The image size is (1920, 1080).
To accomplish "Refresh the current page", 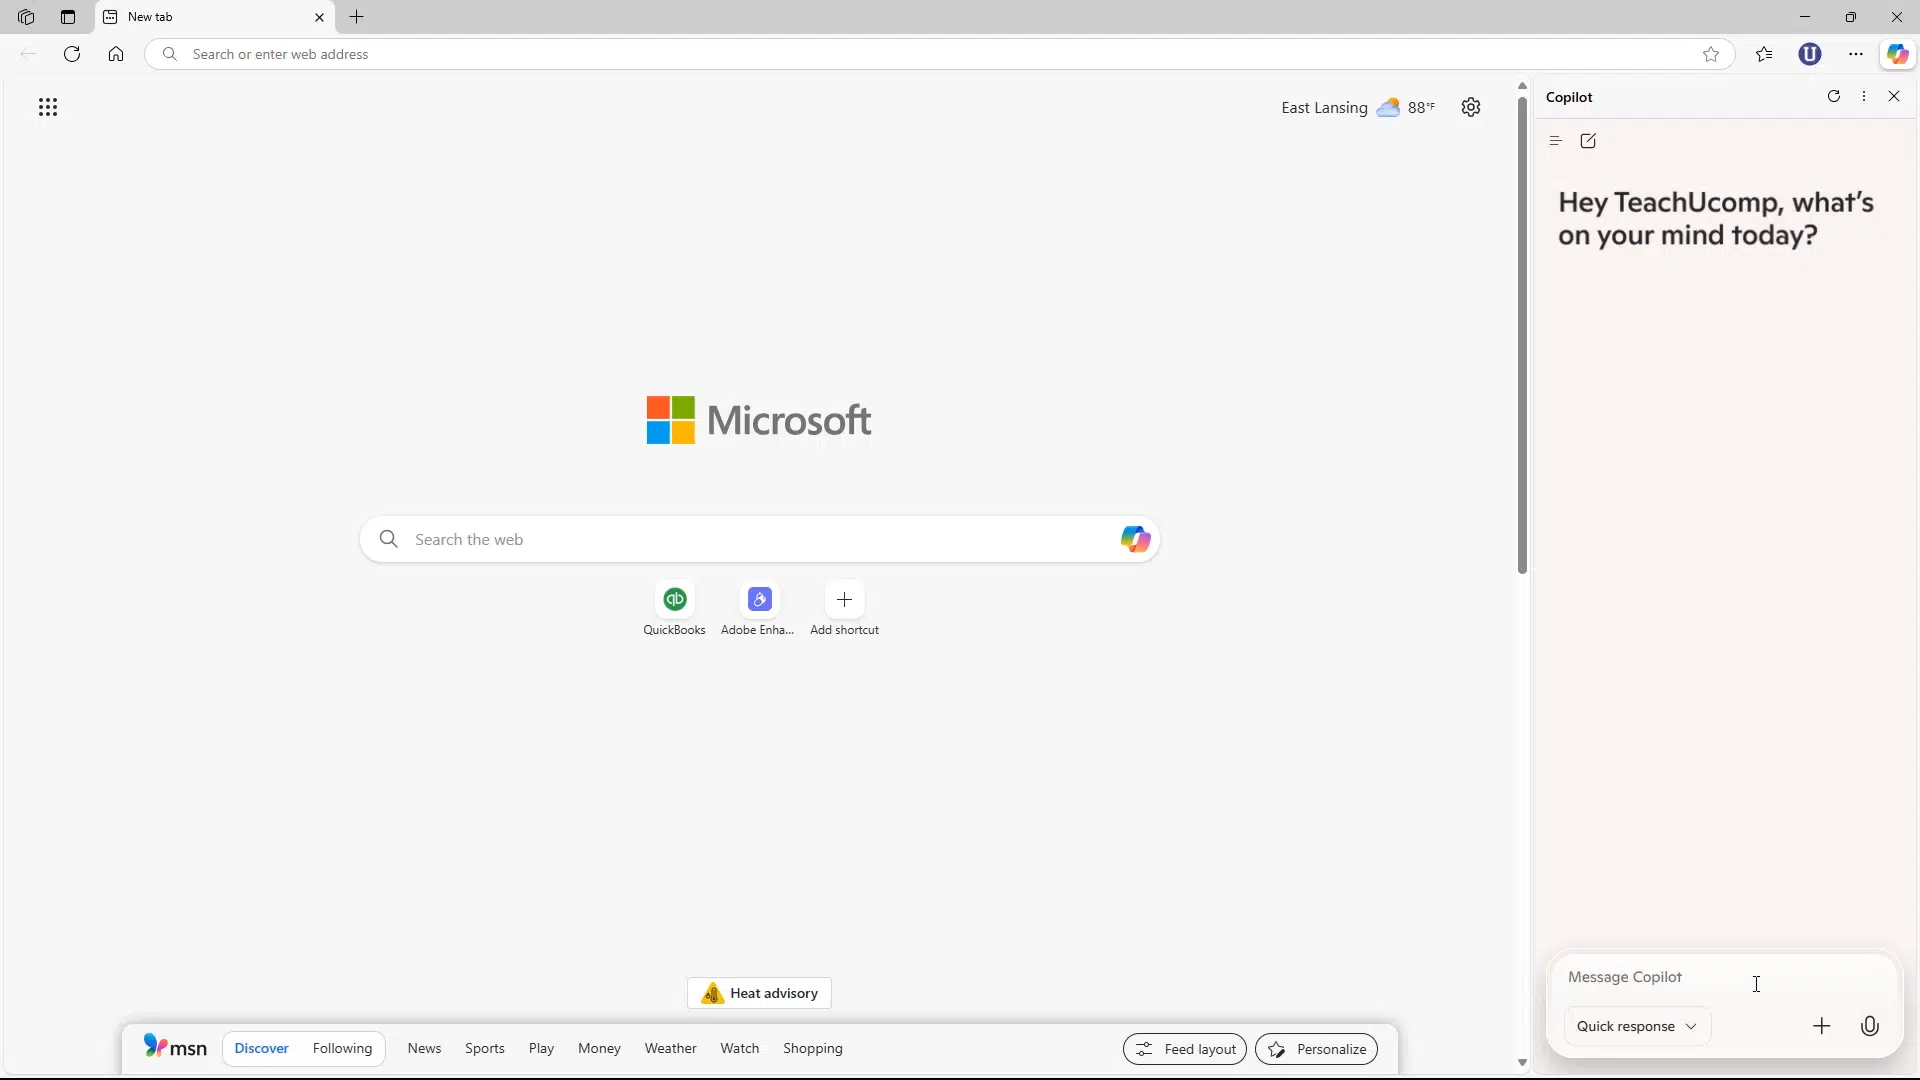I will pyautogui.click(x=72, y=54).
